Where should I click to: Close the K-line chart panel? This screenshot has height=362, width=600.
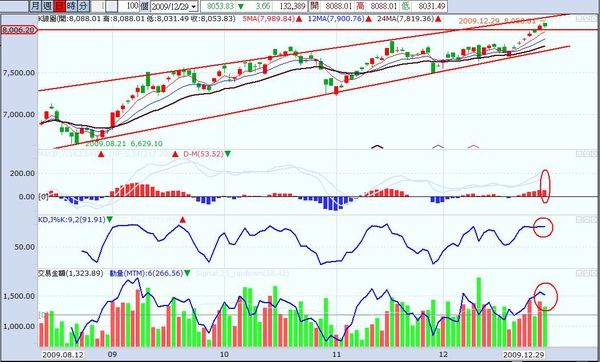(x=593, y=19)
